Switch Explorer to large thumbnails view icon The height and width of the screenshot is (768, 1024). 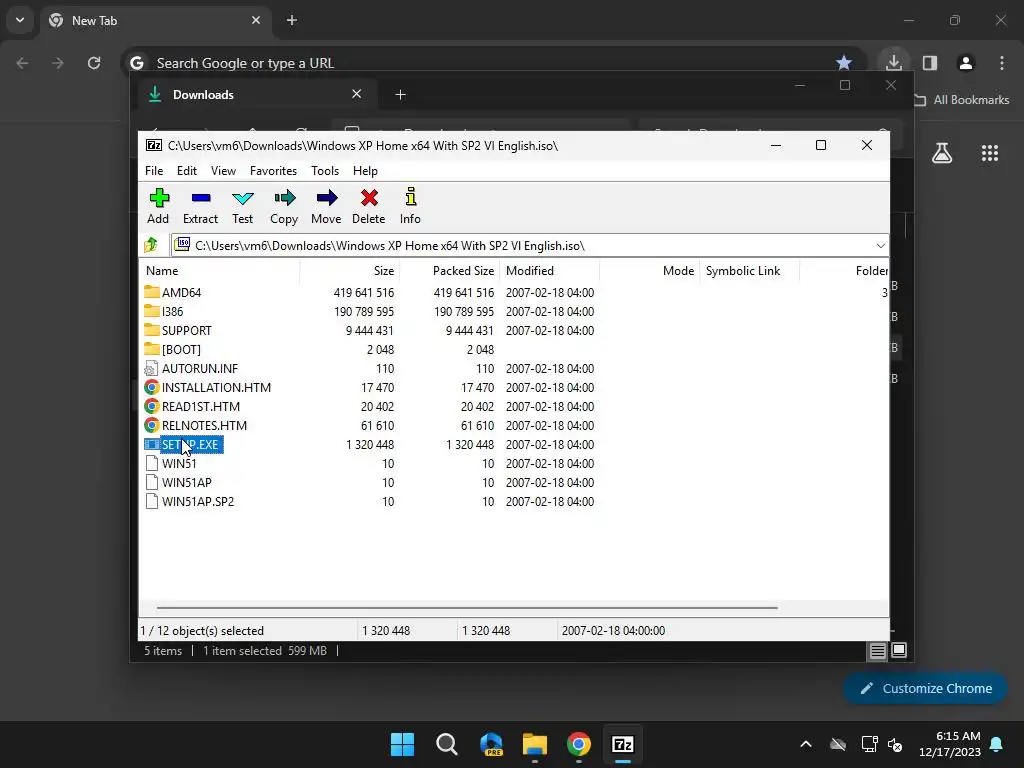(x=899, y=650)
